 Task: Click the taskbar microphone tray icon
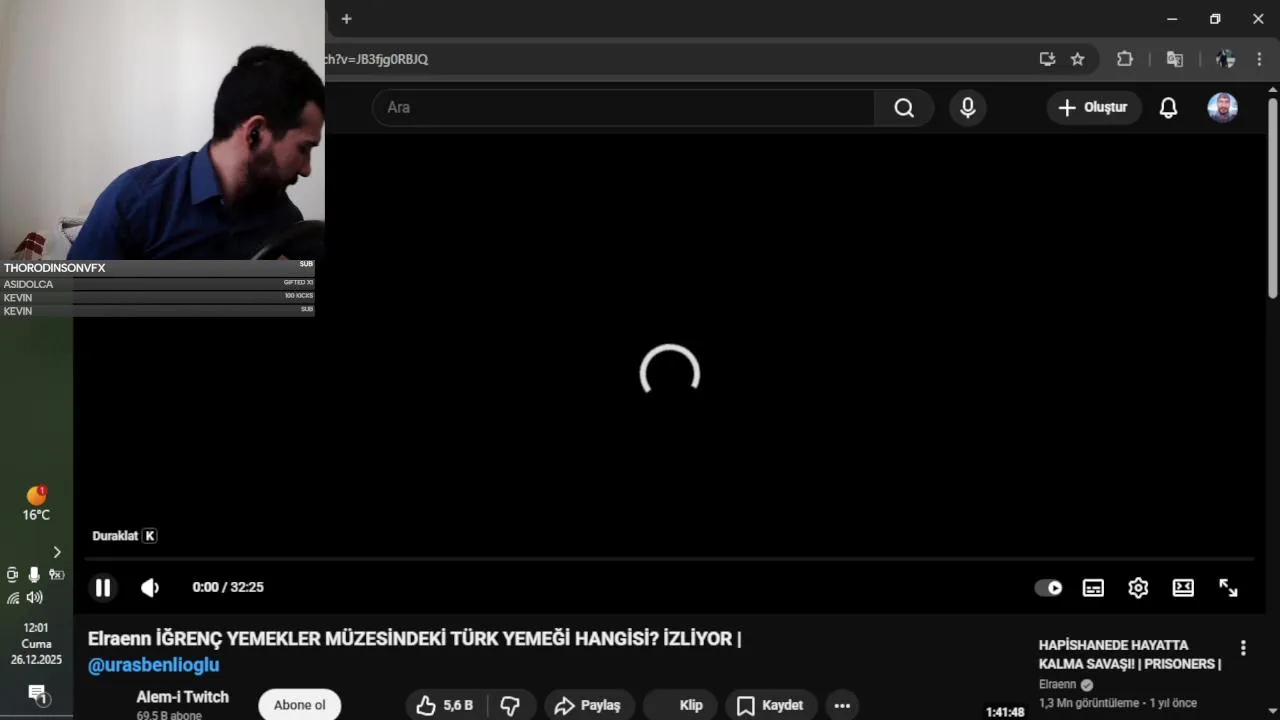34,574
